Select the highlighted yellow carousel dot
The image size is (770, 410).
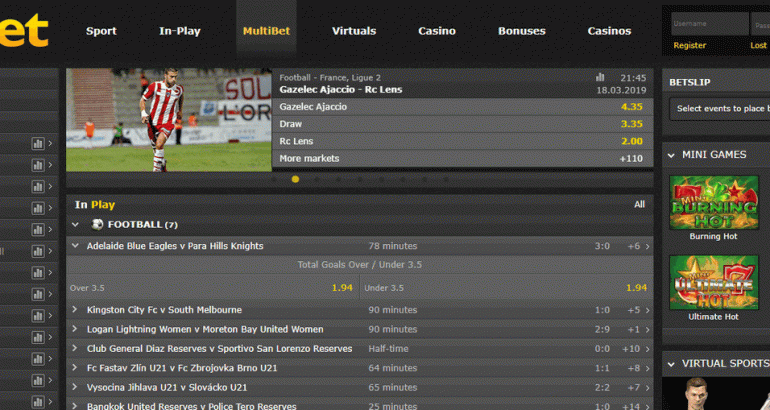[x=295, y=180]
